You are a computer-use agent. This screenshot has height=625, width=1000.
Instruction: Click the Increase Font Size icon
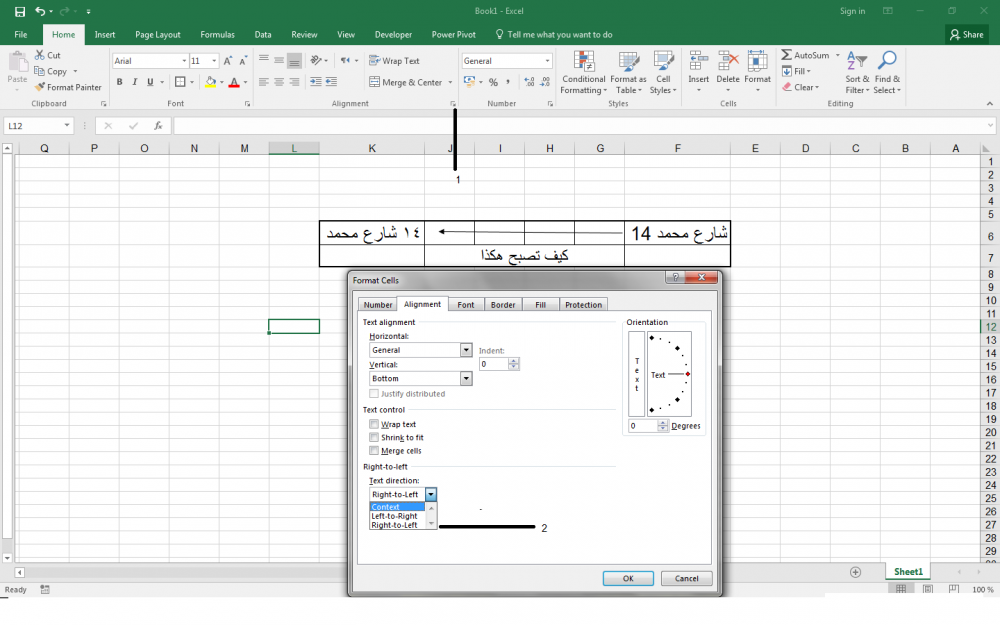tap(228, 61)
